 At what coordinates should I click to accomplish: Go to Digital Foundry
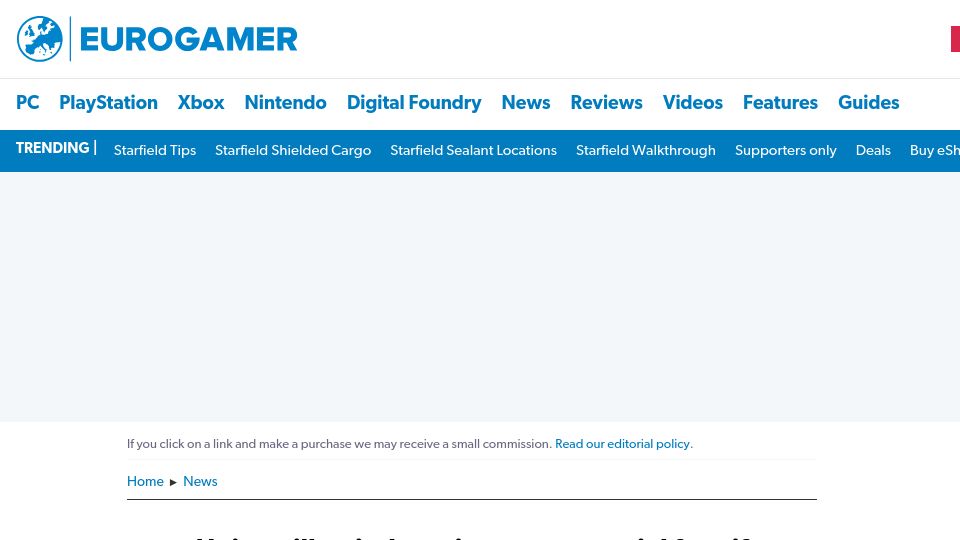(x=414, y=103)
